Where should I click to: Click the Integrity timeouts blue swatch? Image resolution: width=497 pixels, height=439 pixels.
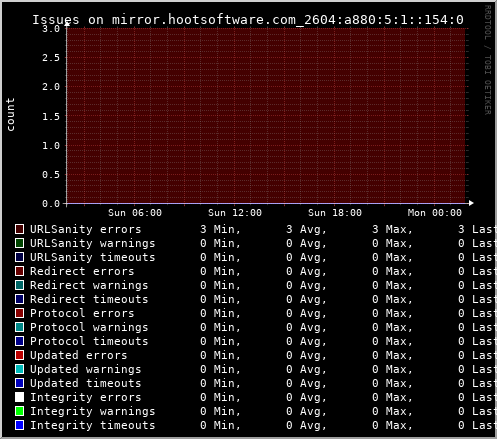pos(19,425)
